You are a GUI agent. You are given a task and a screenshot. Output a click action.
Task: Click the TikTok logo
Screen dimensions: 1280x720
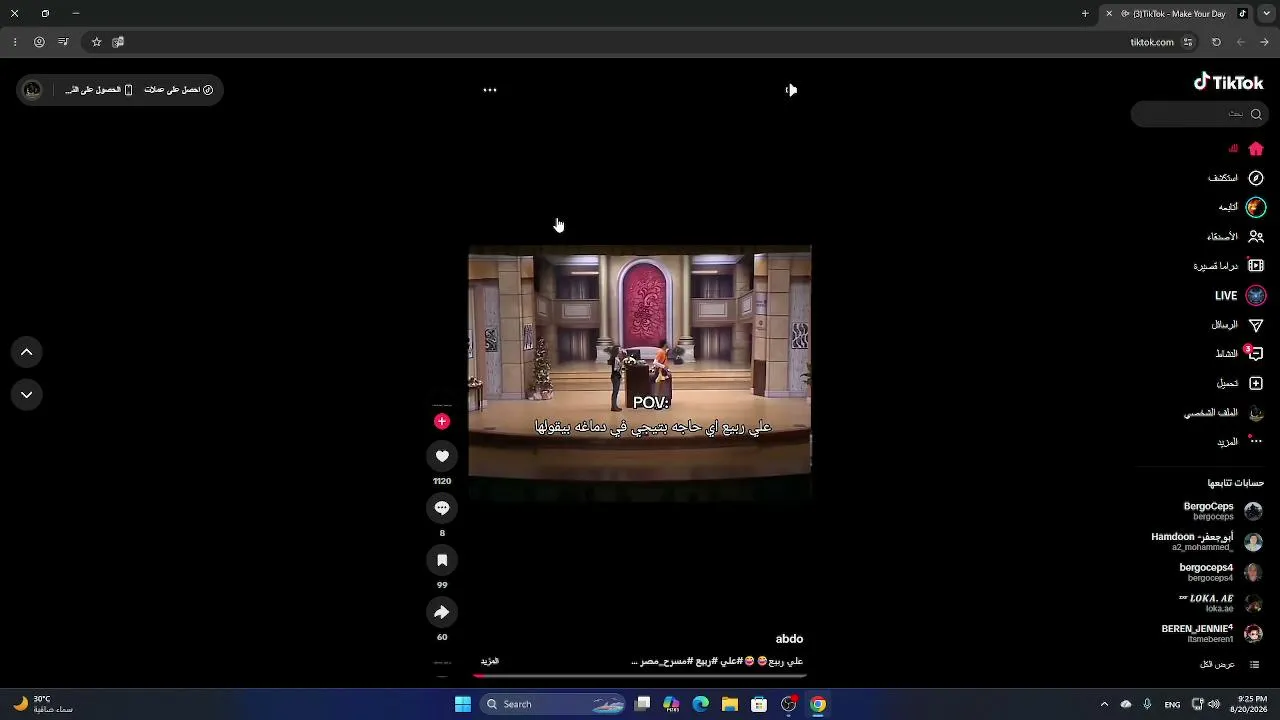click(x=1228, y=82)
